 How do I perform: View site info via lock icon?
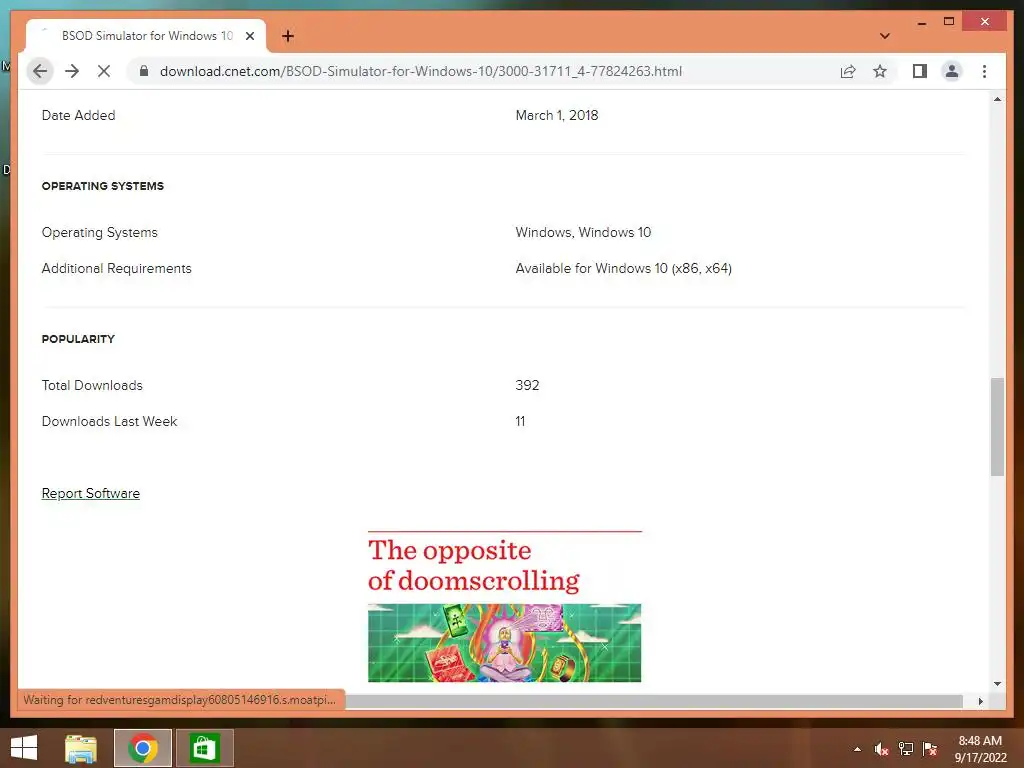click(x=144, y=71)
